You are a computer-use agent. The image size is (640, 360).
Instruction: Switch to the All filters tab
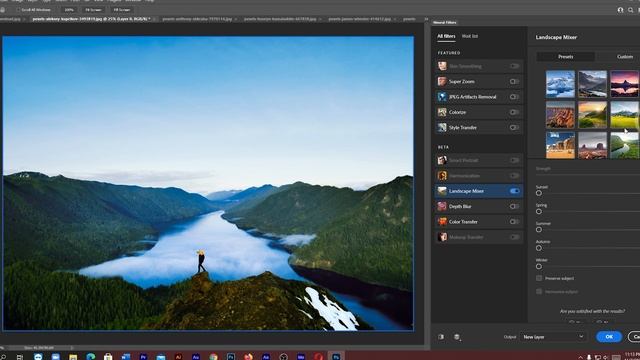click(x=446, y=36)
